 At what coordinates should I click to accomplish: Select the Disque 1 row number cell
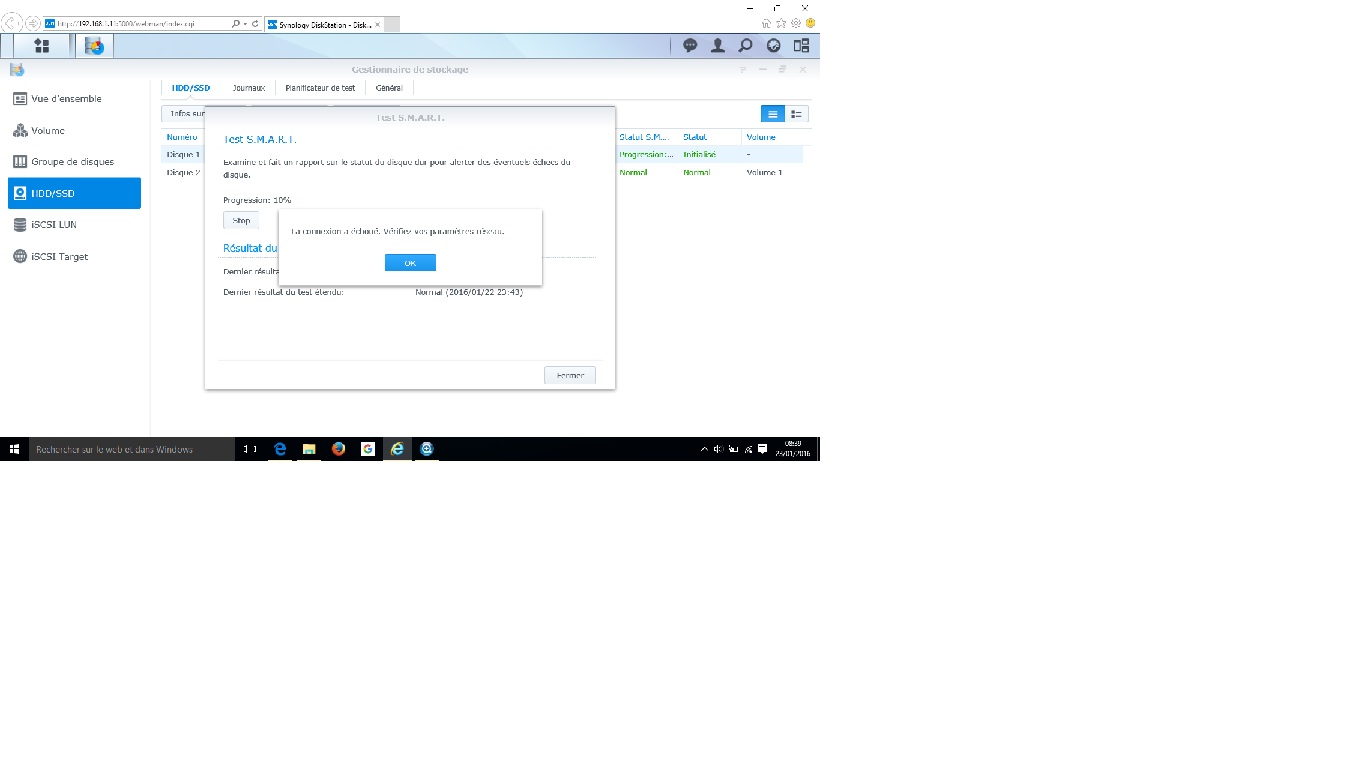coord(183,155)
